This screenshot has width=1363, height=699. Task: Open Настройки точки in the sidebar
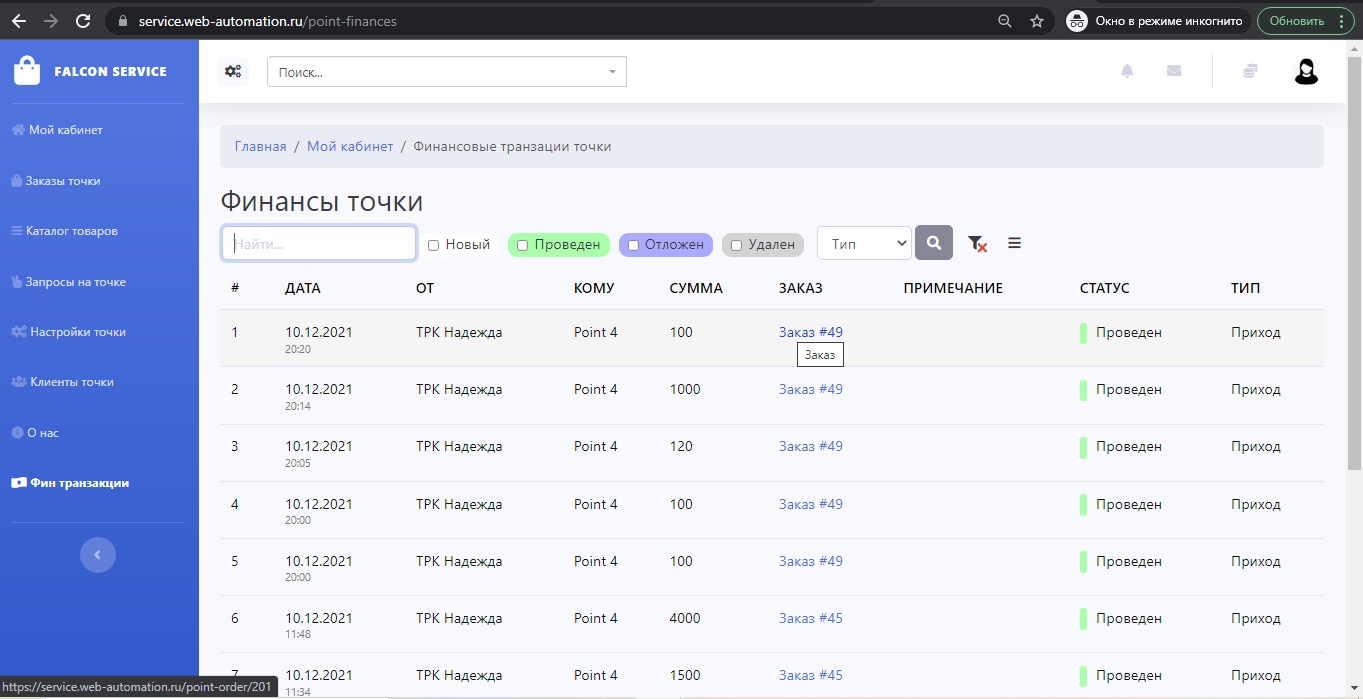coord(77,332)
